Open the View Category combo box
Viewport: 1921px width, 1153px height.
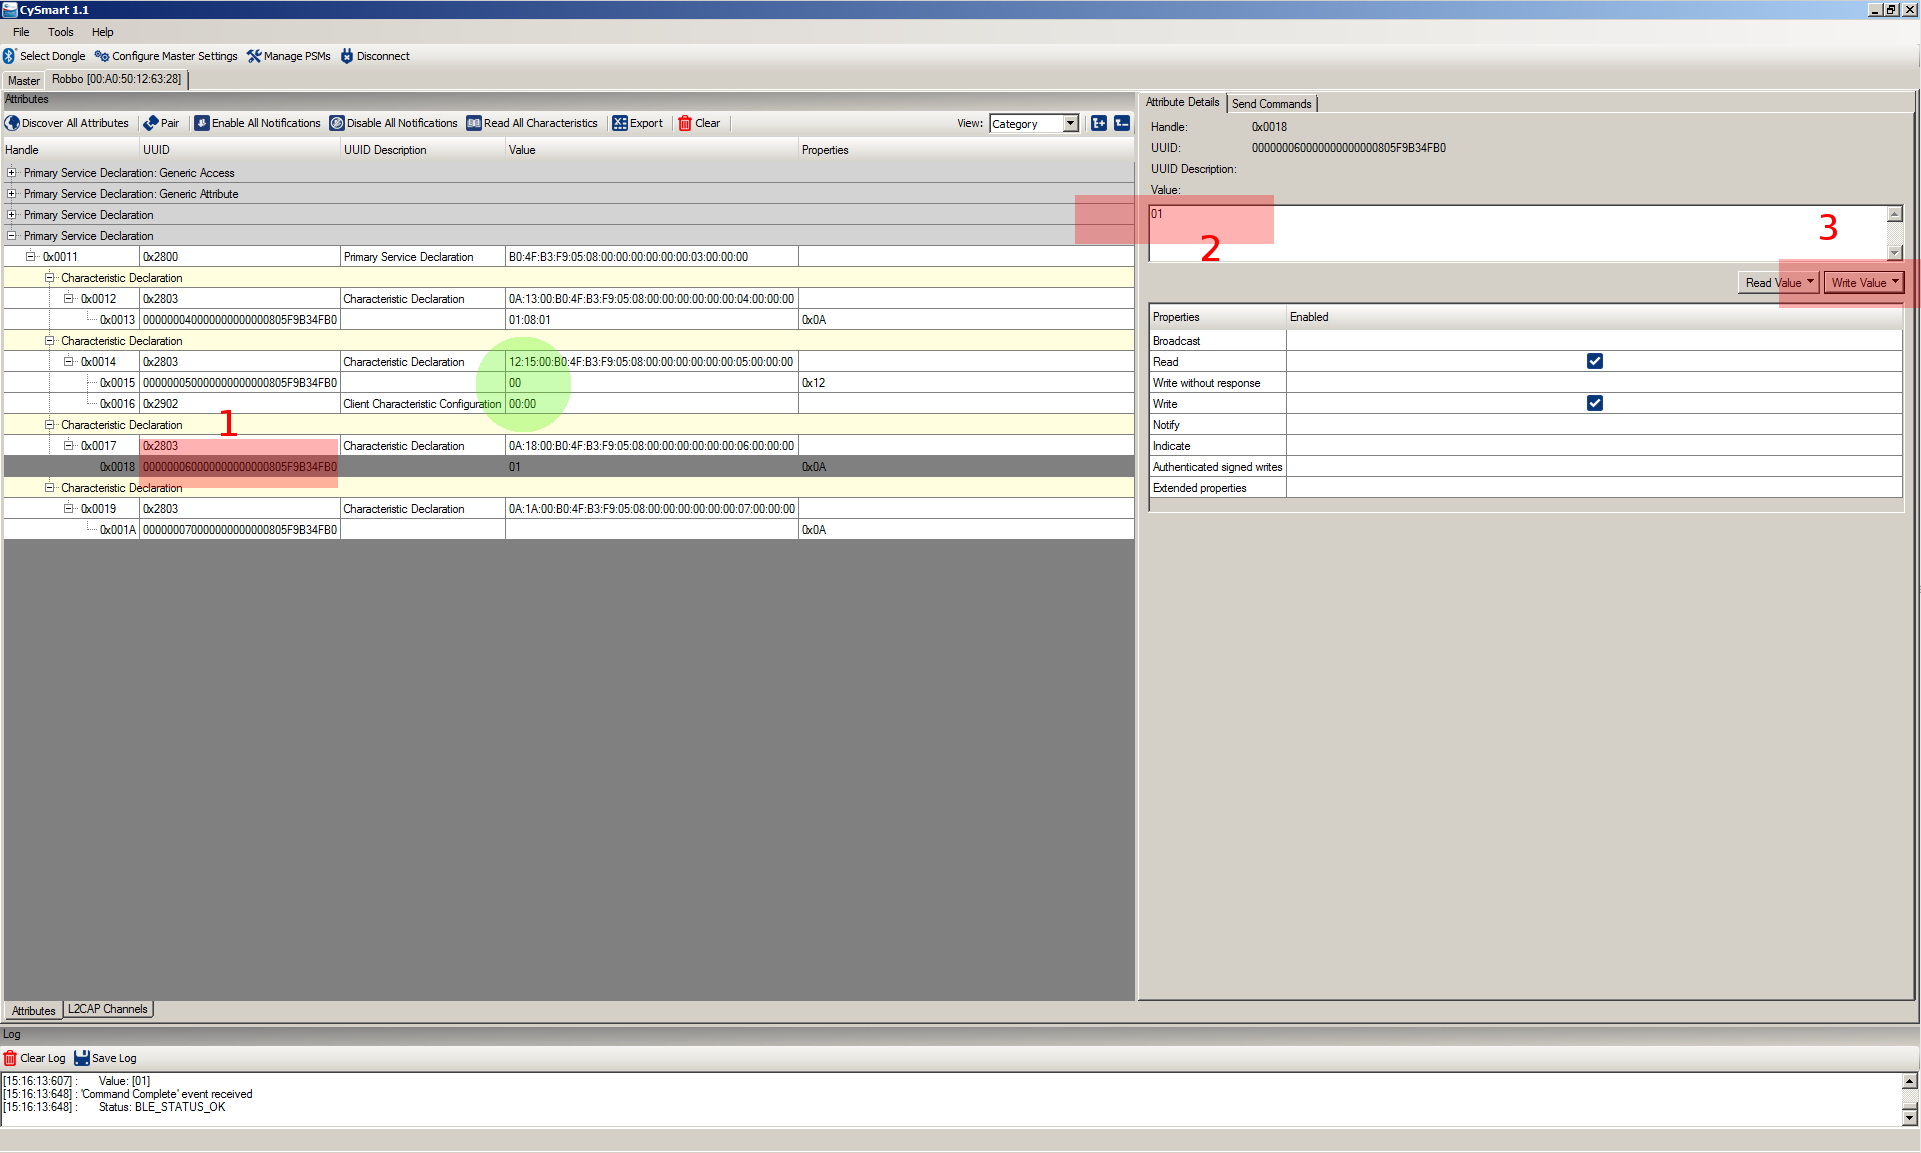tap(1070, 124)
